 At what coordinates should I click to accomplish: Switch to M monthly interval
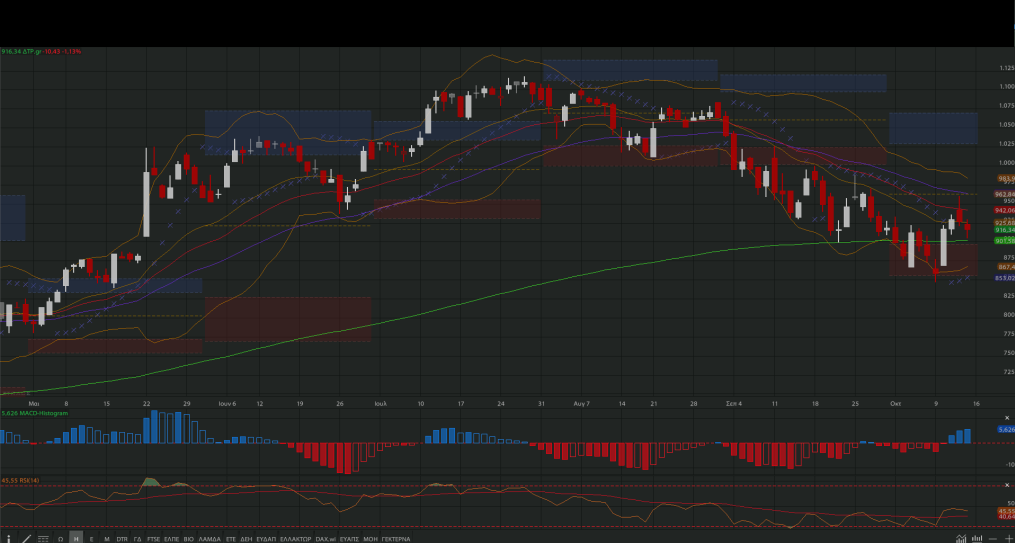(x=107, y=538)
